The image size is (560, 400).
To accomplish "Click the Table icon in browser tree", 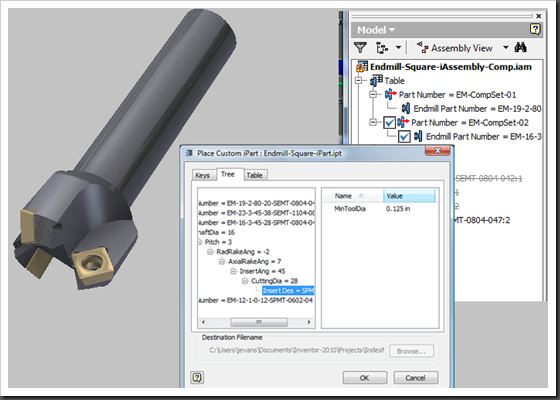I will click(376, 80).
